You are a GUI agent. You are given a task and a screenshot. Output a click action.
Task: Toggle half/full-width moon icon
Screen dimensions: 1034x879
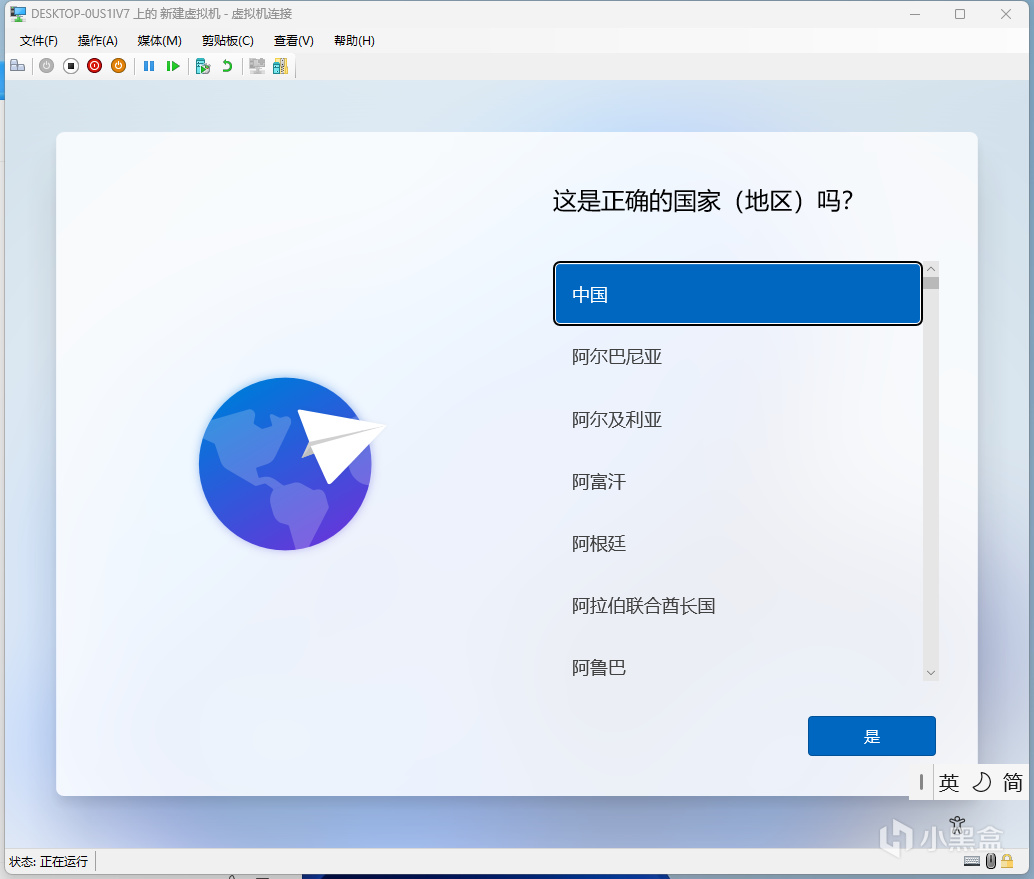tap(981, 783)
